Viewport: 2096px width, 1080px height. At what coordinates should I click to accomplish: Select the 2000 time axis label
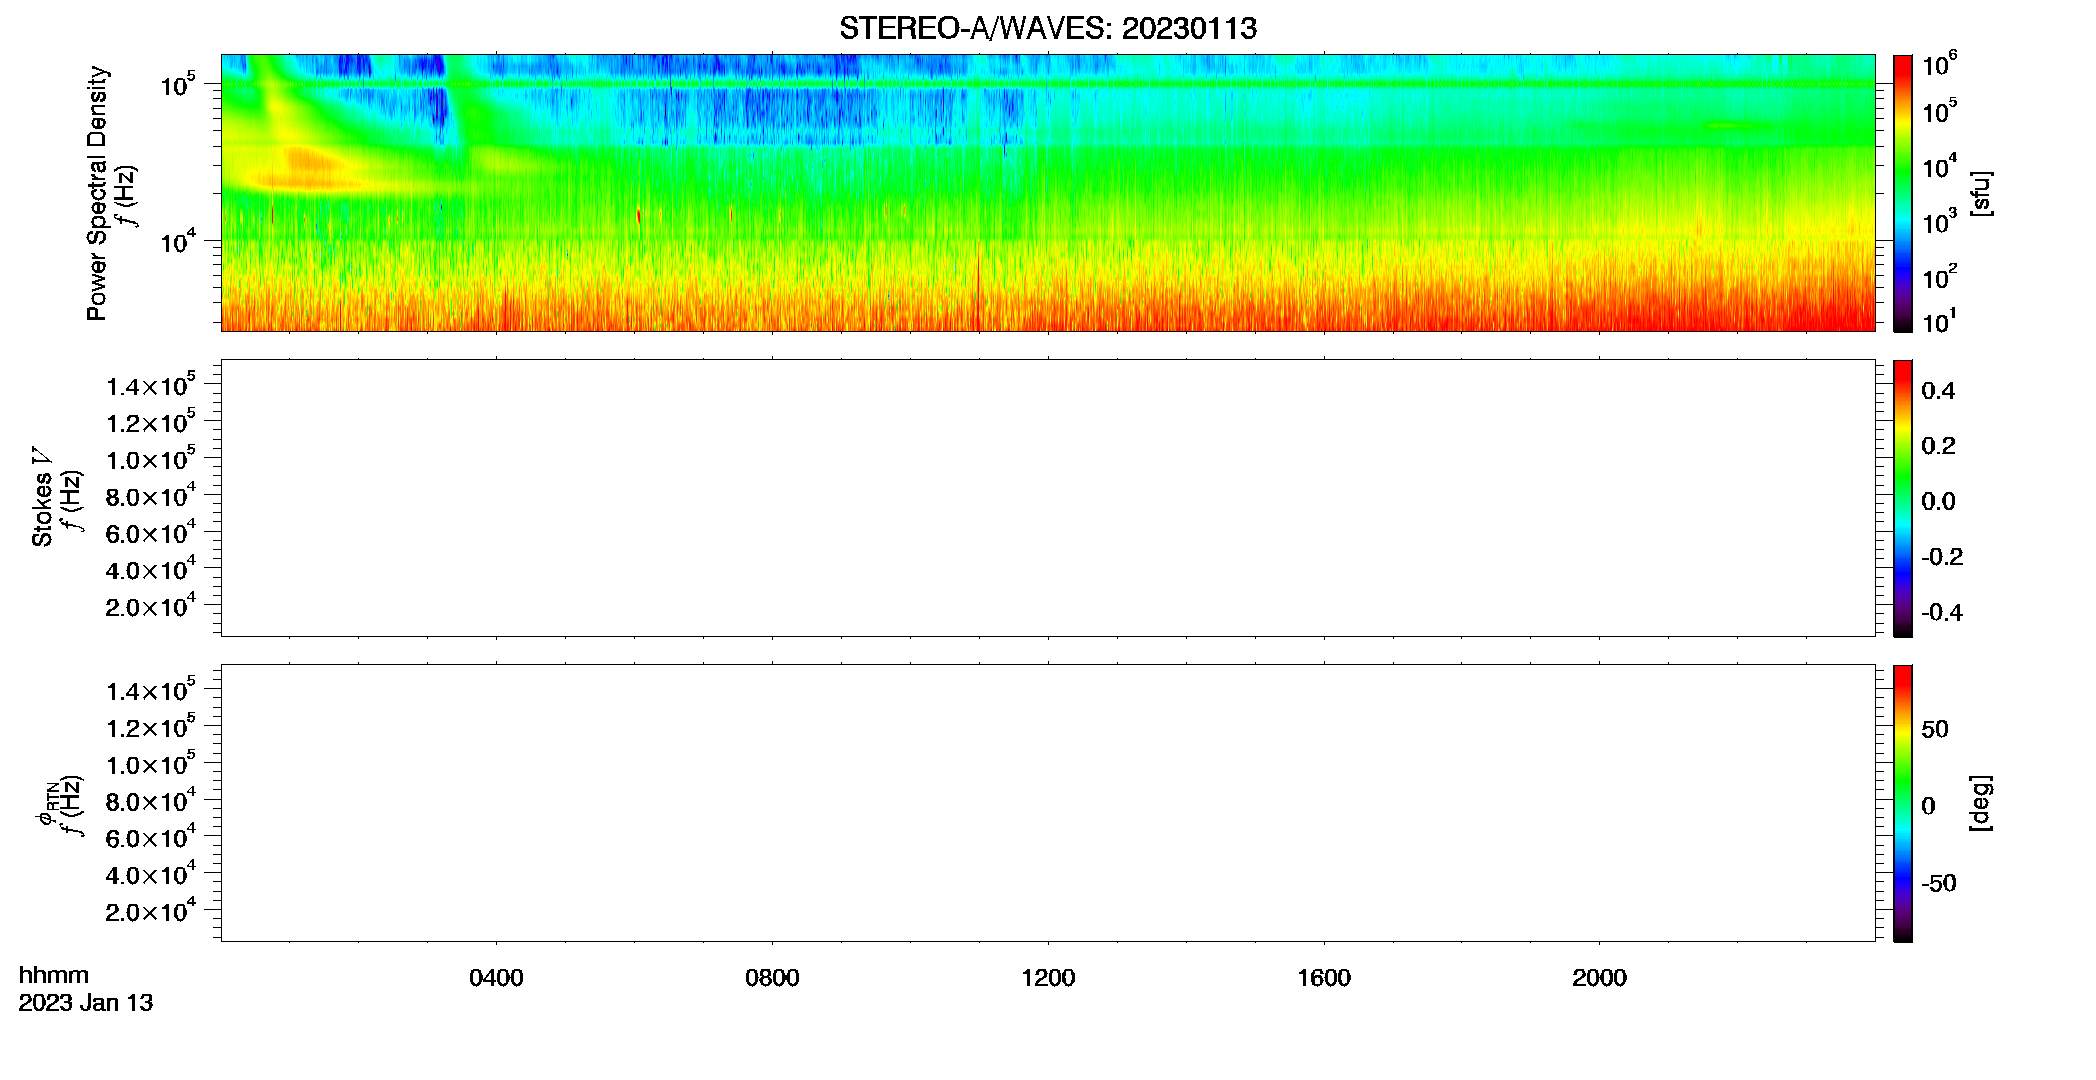tap(1599, 978)
